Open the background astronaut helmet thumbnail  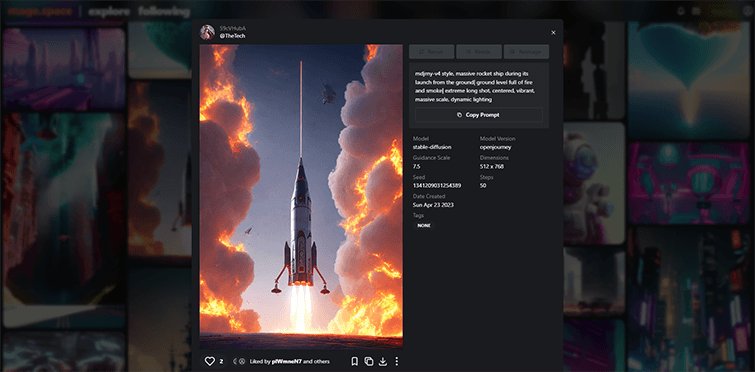pyautogui.click(x=594, y=183)
